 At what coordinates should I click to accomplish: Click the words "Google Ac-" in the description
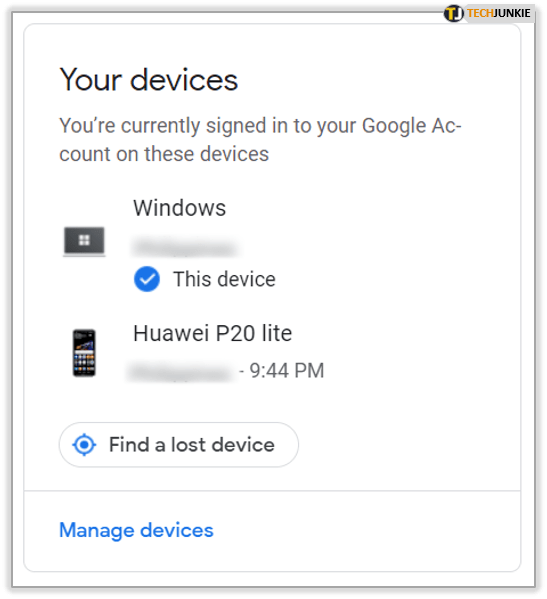(x=412, y=126)
